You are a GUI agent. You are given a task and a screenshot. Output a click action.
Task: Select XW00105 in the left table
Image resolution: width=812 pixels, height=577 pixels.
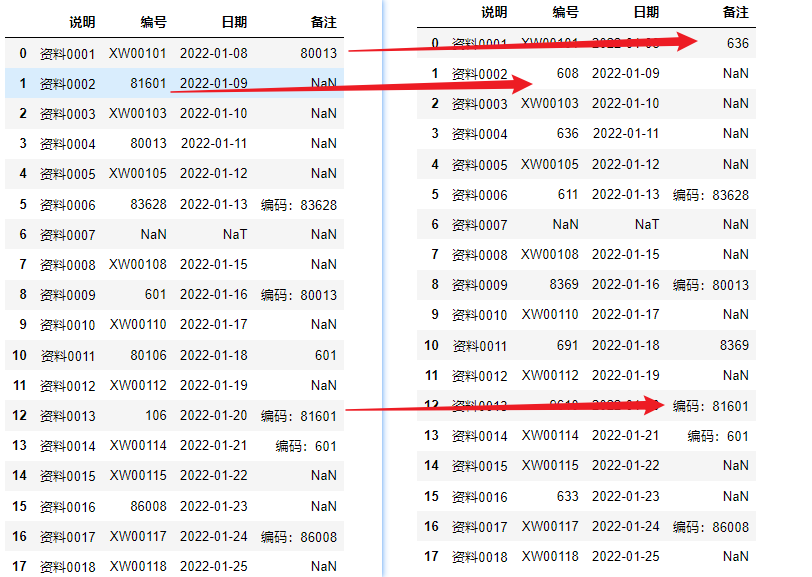(138, 174)
